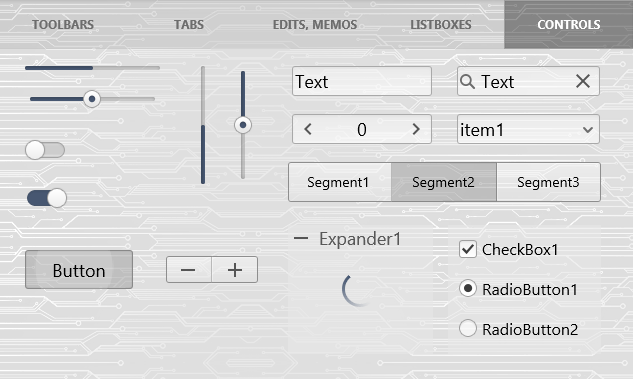The image size is (633, 379).
Task: Click the plain Text edit field
Action: (x=362, y=82)
